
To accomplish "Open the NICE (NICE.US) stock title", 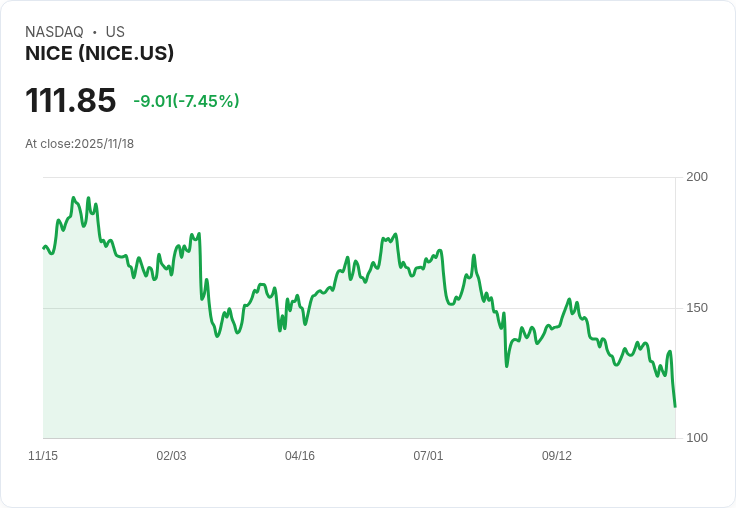I will coord(100,54).
